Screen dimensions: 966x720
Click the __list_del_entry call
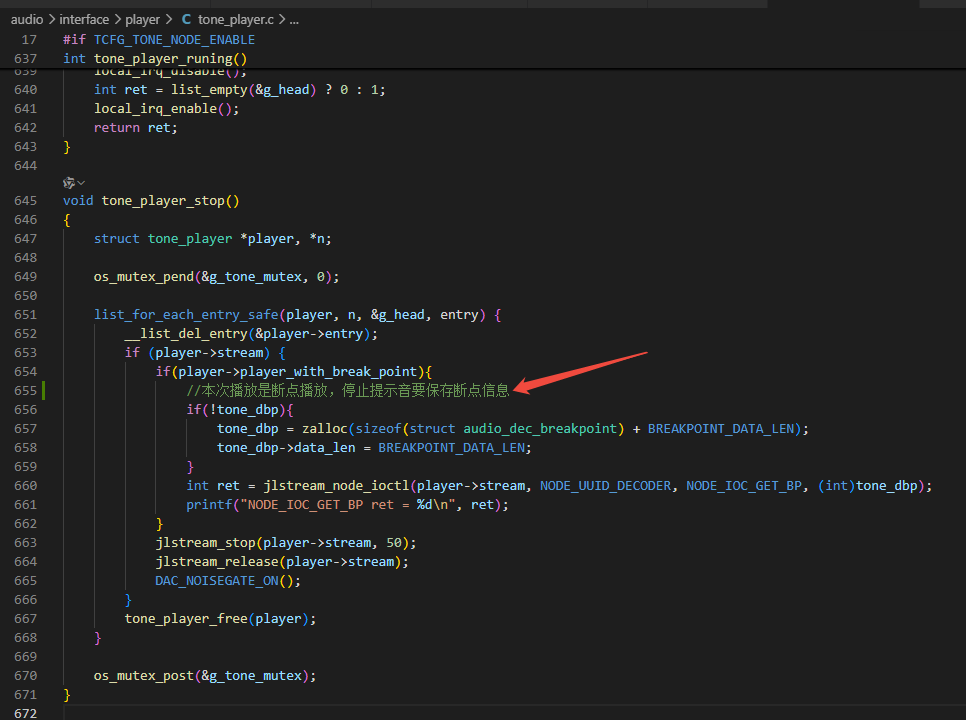coord(186,334)
